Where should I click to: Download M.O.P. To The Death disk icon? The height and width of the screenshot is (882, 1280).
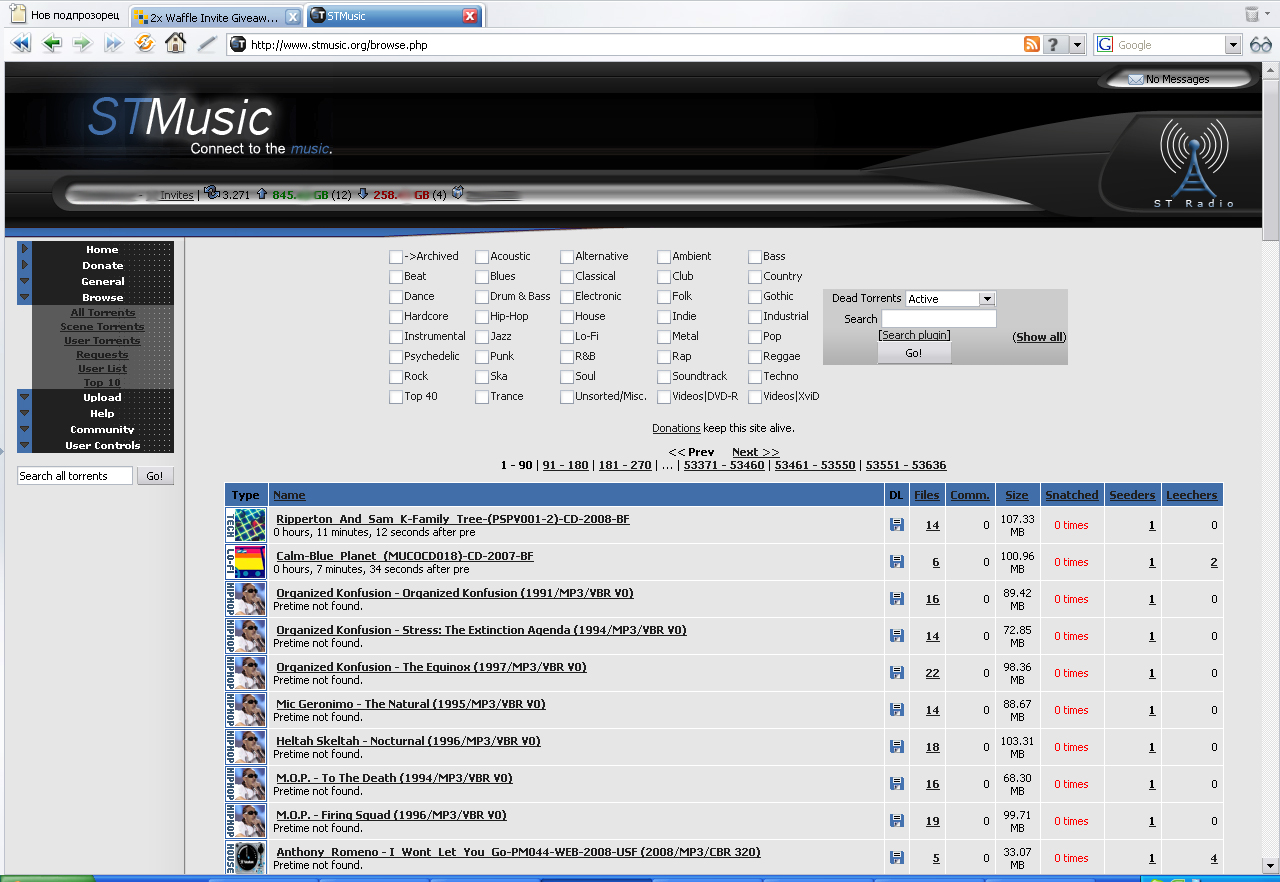[x=897, y=784]
